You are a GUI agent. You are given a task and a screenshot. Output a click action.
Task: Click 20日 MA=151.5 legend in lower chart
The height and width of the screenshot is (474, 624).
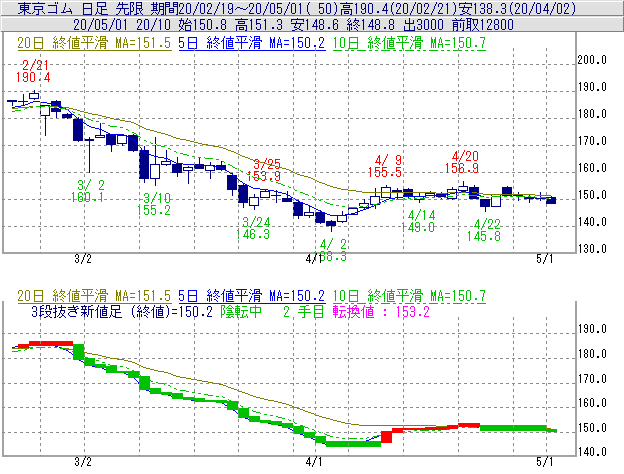[94, 296]
